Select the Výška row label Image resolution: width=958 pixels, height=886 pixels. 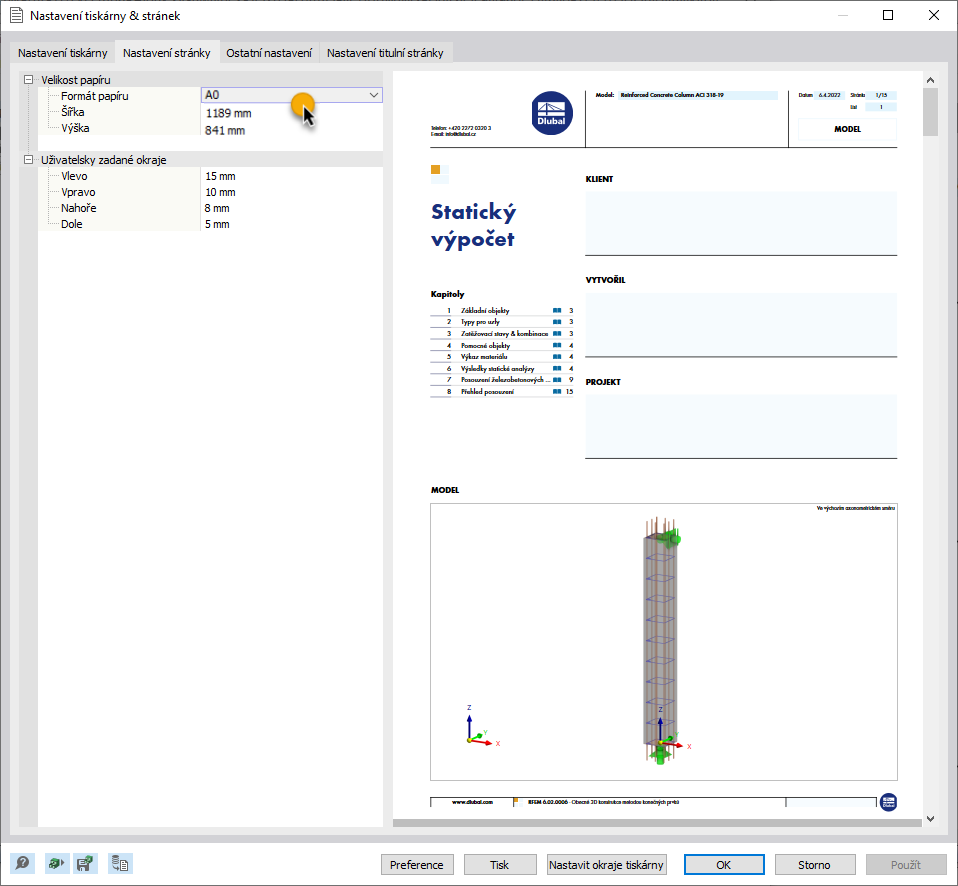75,128
